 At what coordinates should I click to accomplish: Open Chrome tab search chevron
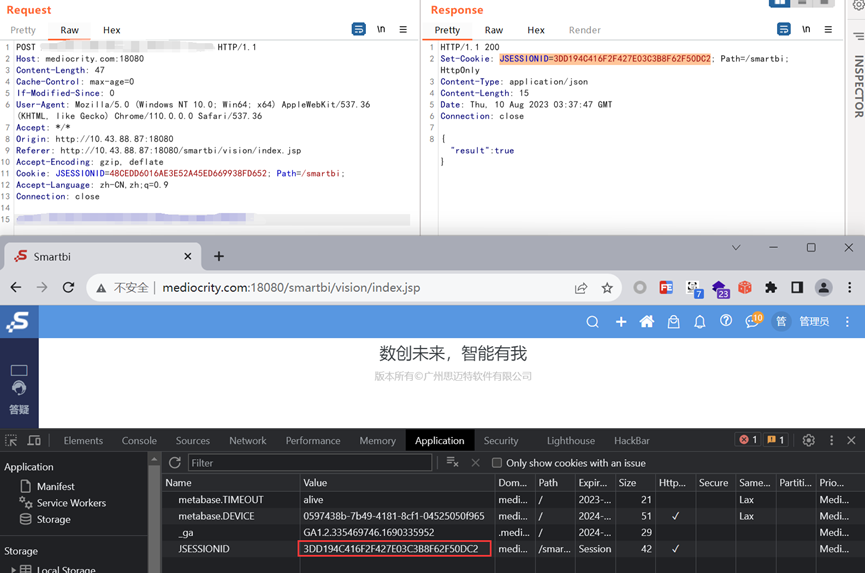click(x=736, y=248)
